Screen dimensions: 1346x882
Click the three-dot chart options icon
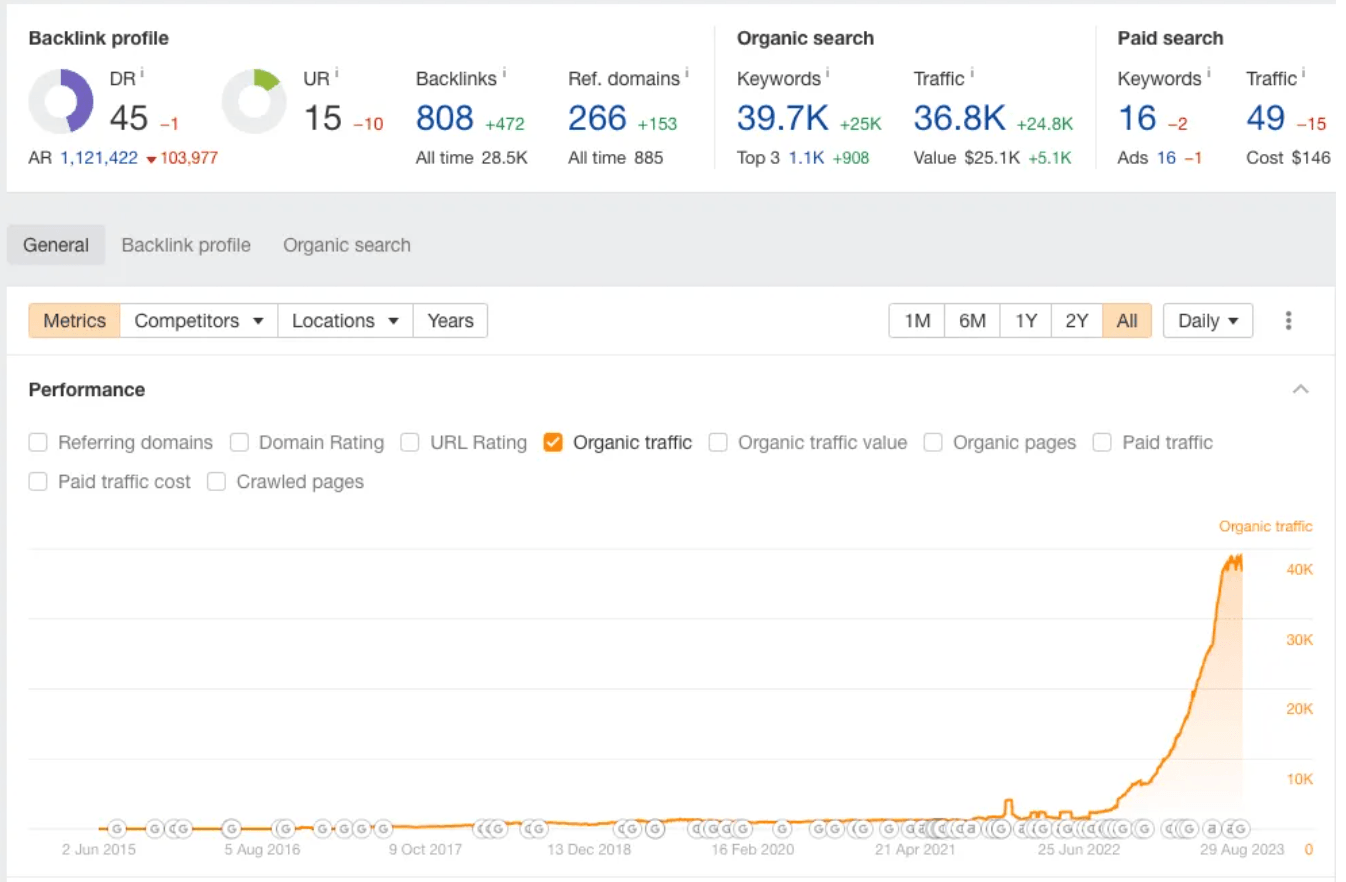pyautogui.click(x=1288, y=321)
